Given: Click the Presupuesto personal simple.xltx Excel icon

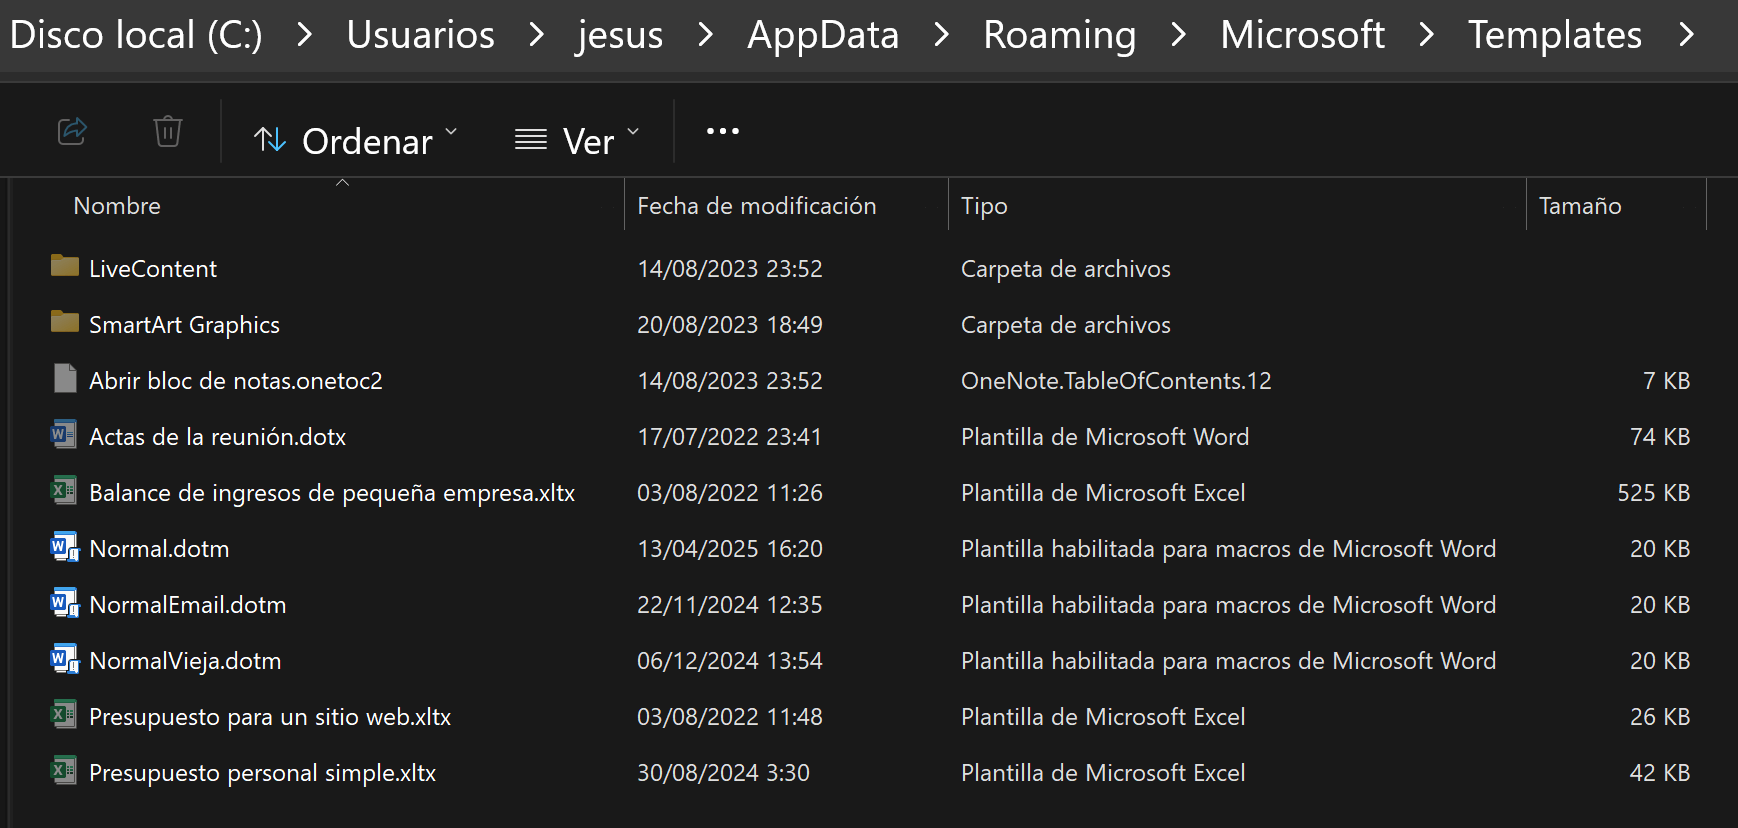Looking at the screenshot, I should point(65,771).
